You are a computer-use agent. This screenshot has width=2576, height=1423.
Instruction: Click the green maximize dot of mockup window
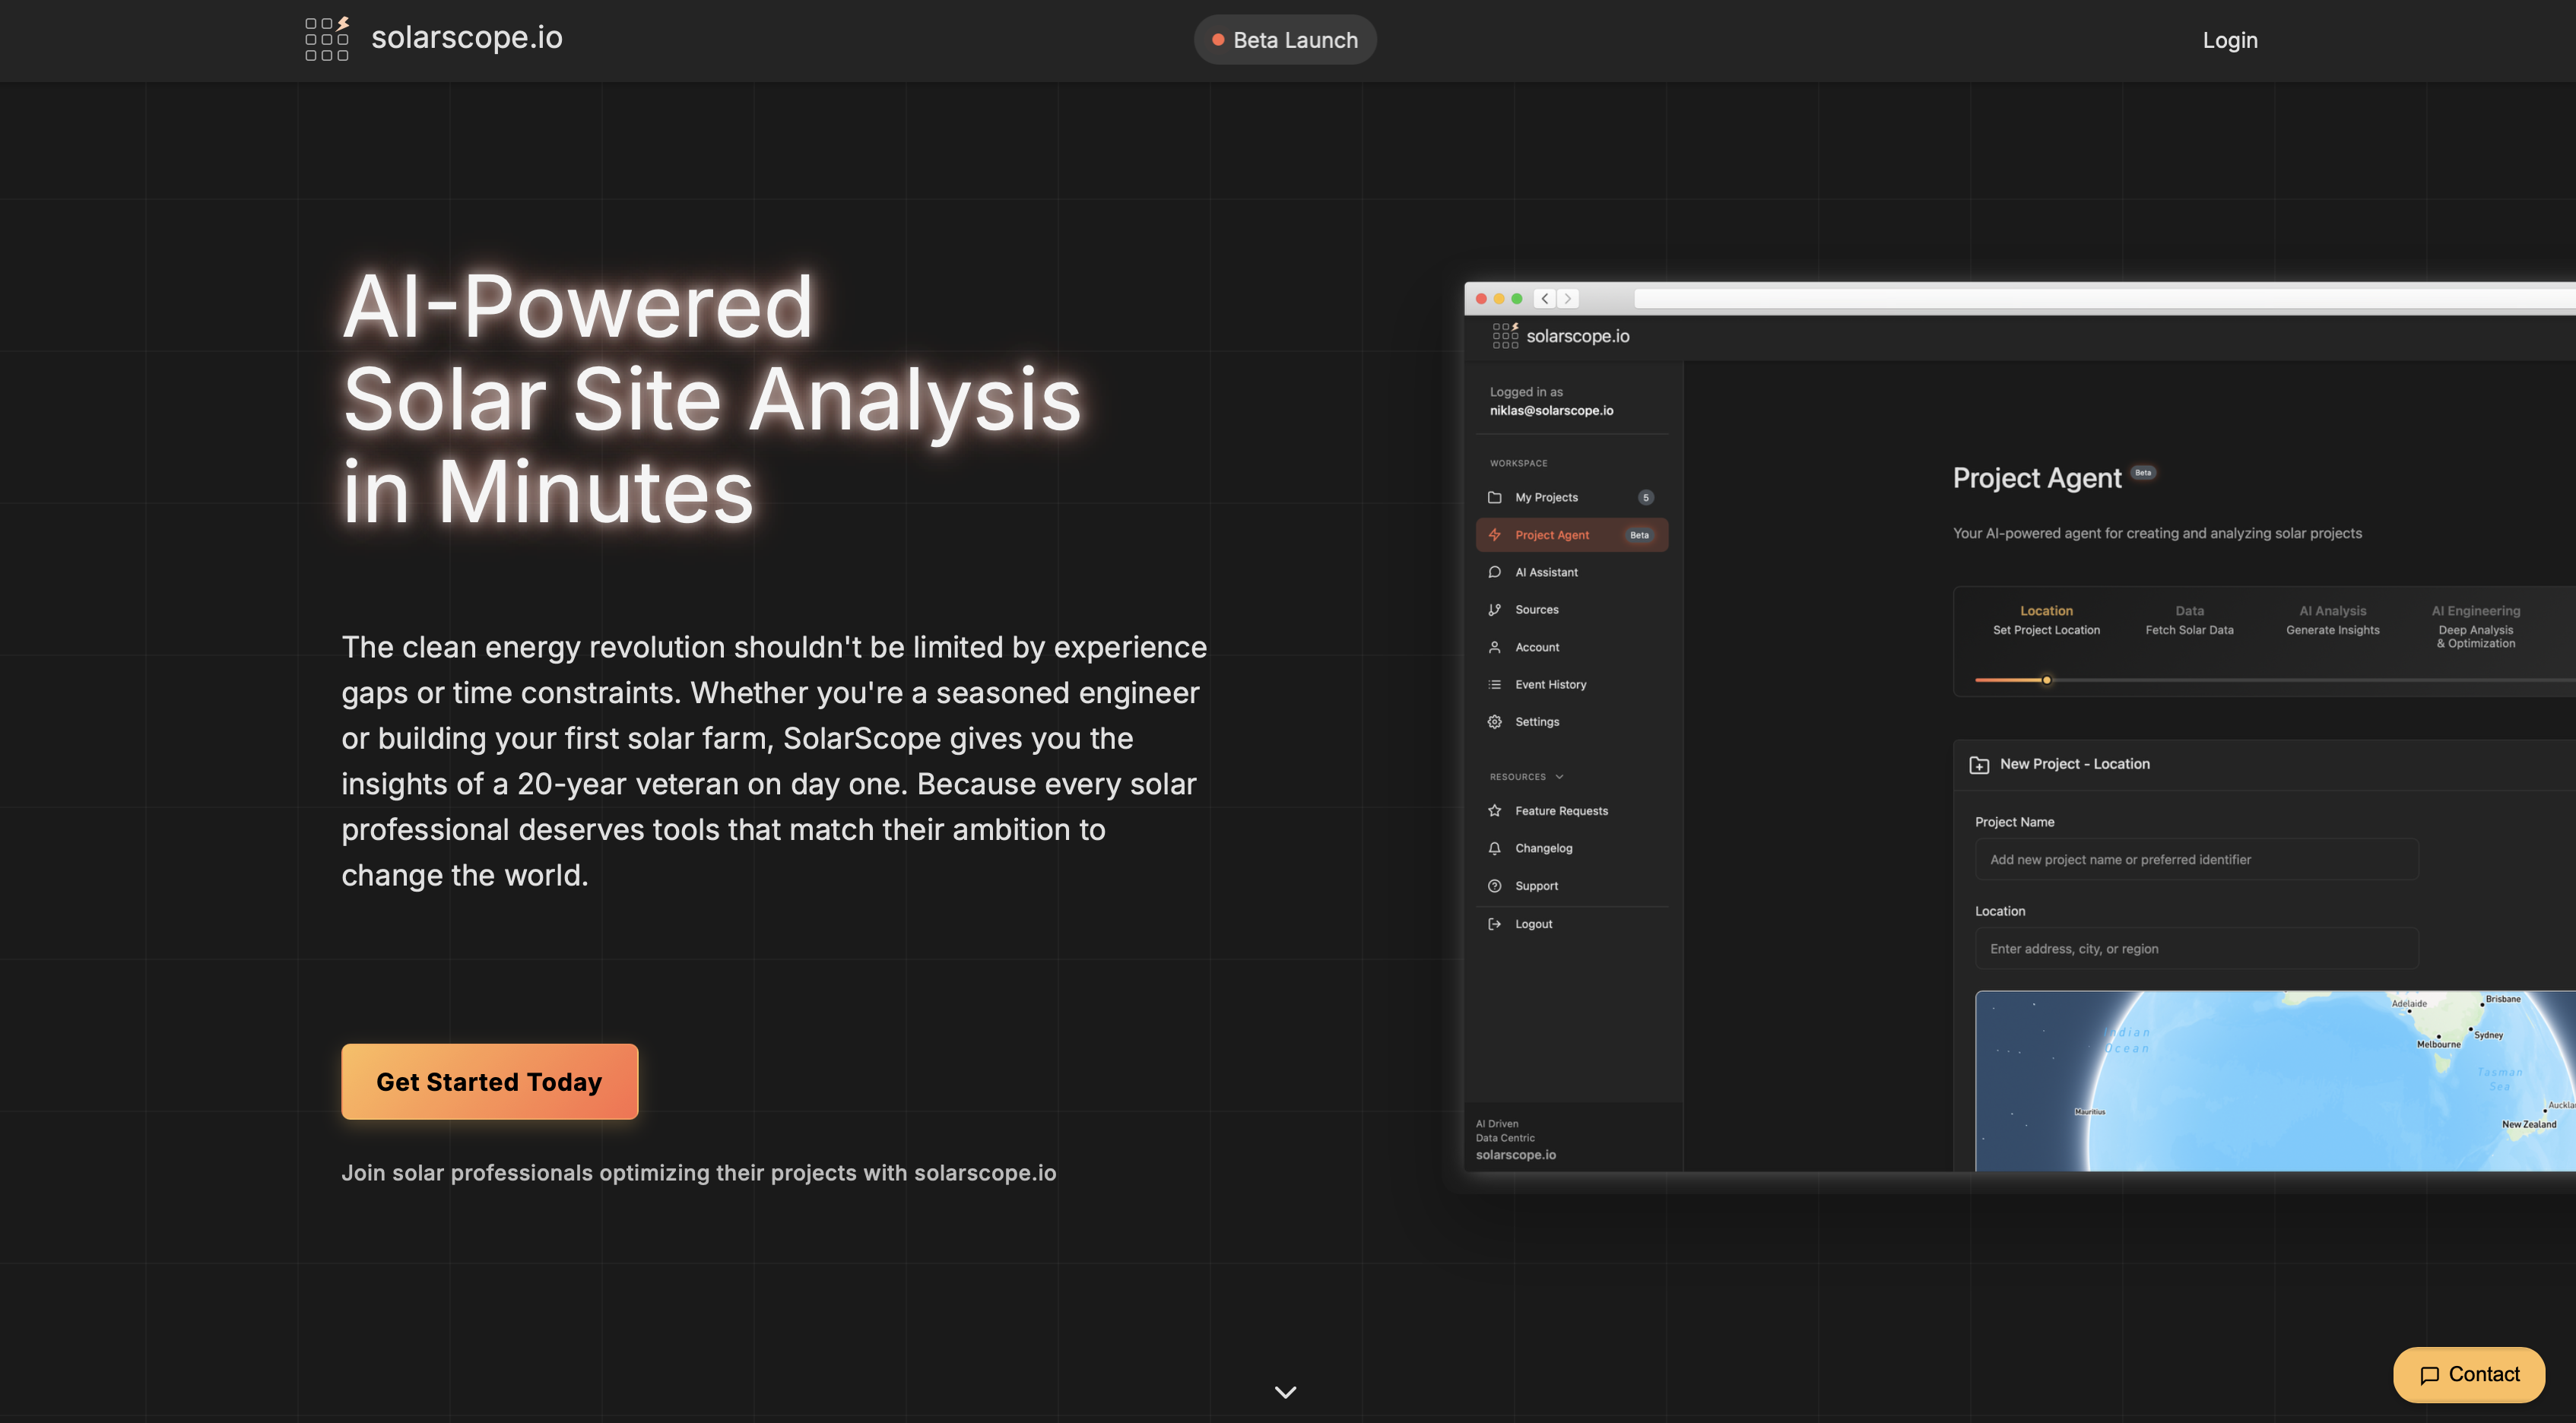tap(1517, 298)
